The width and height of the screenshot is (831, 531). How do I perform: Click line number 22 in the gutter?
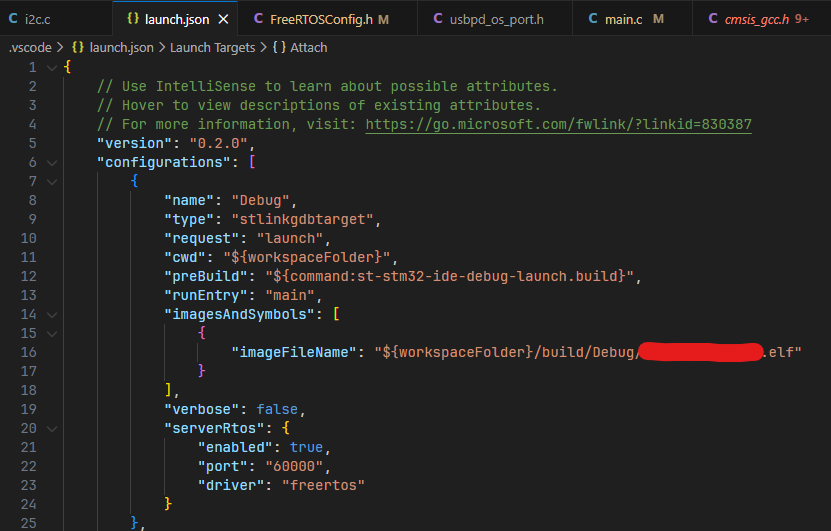point(29,466)
